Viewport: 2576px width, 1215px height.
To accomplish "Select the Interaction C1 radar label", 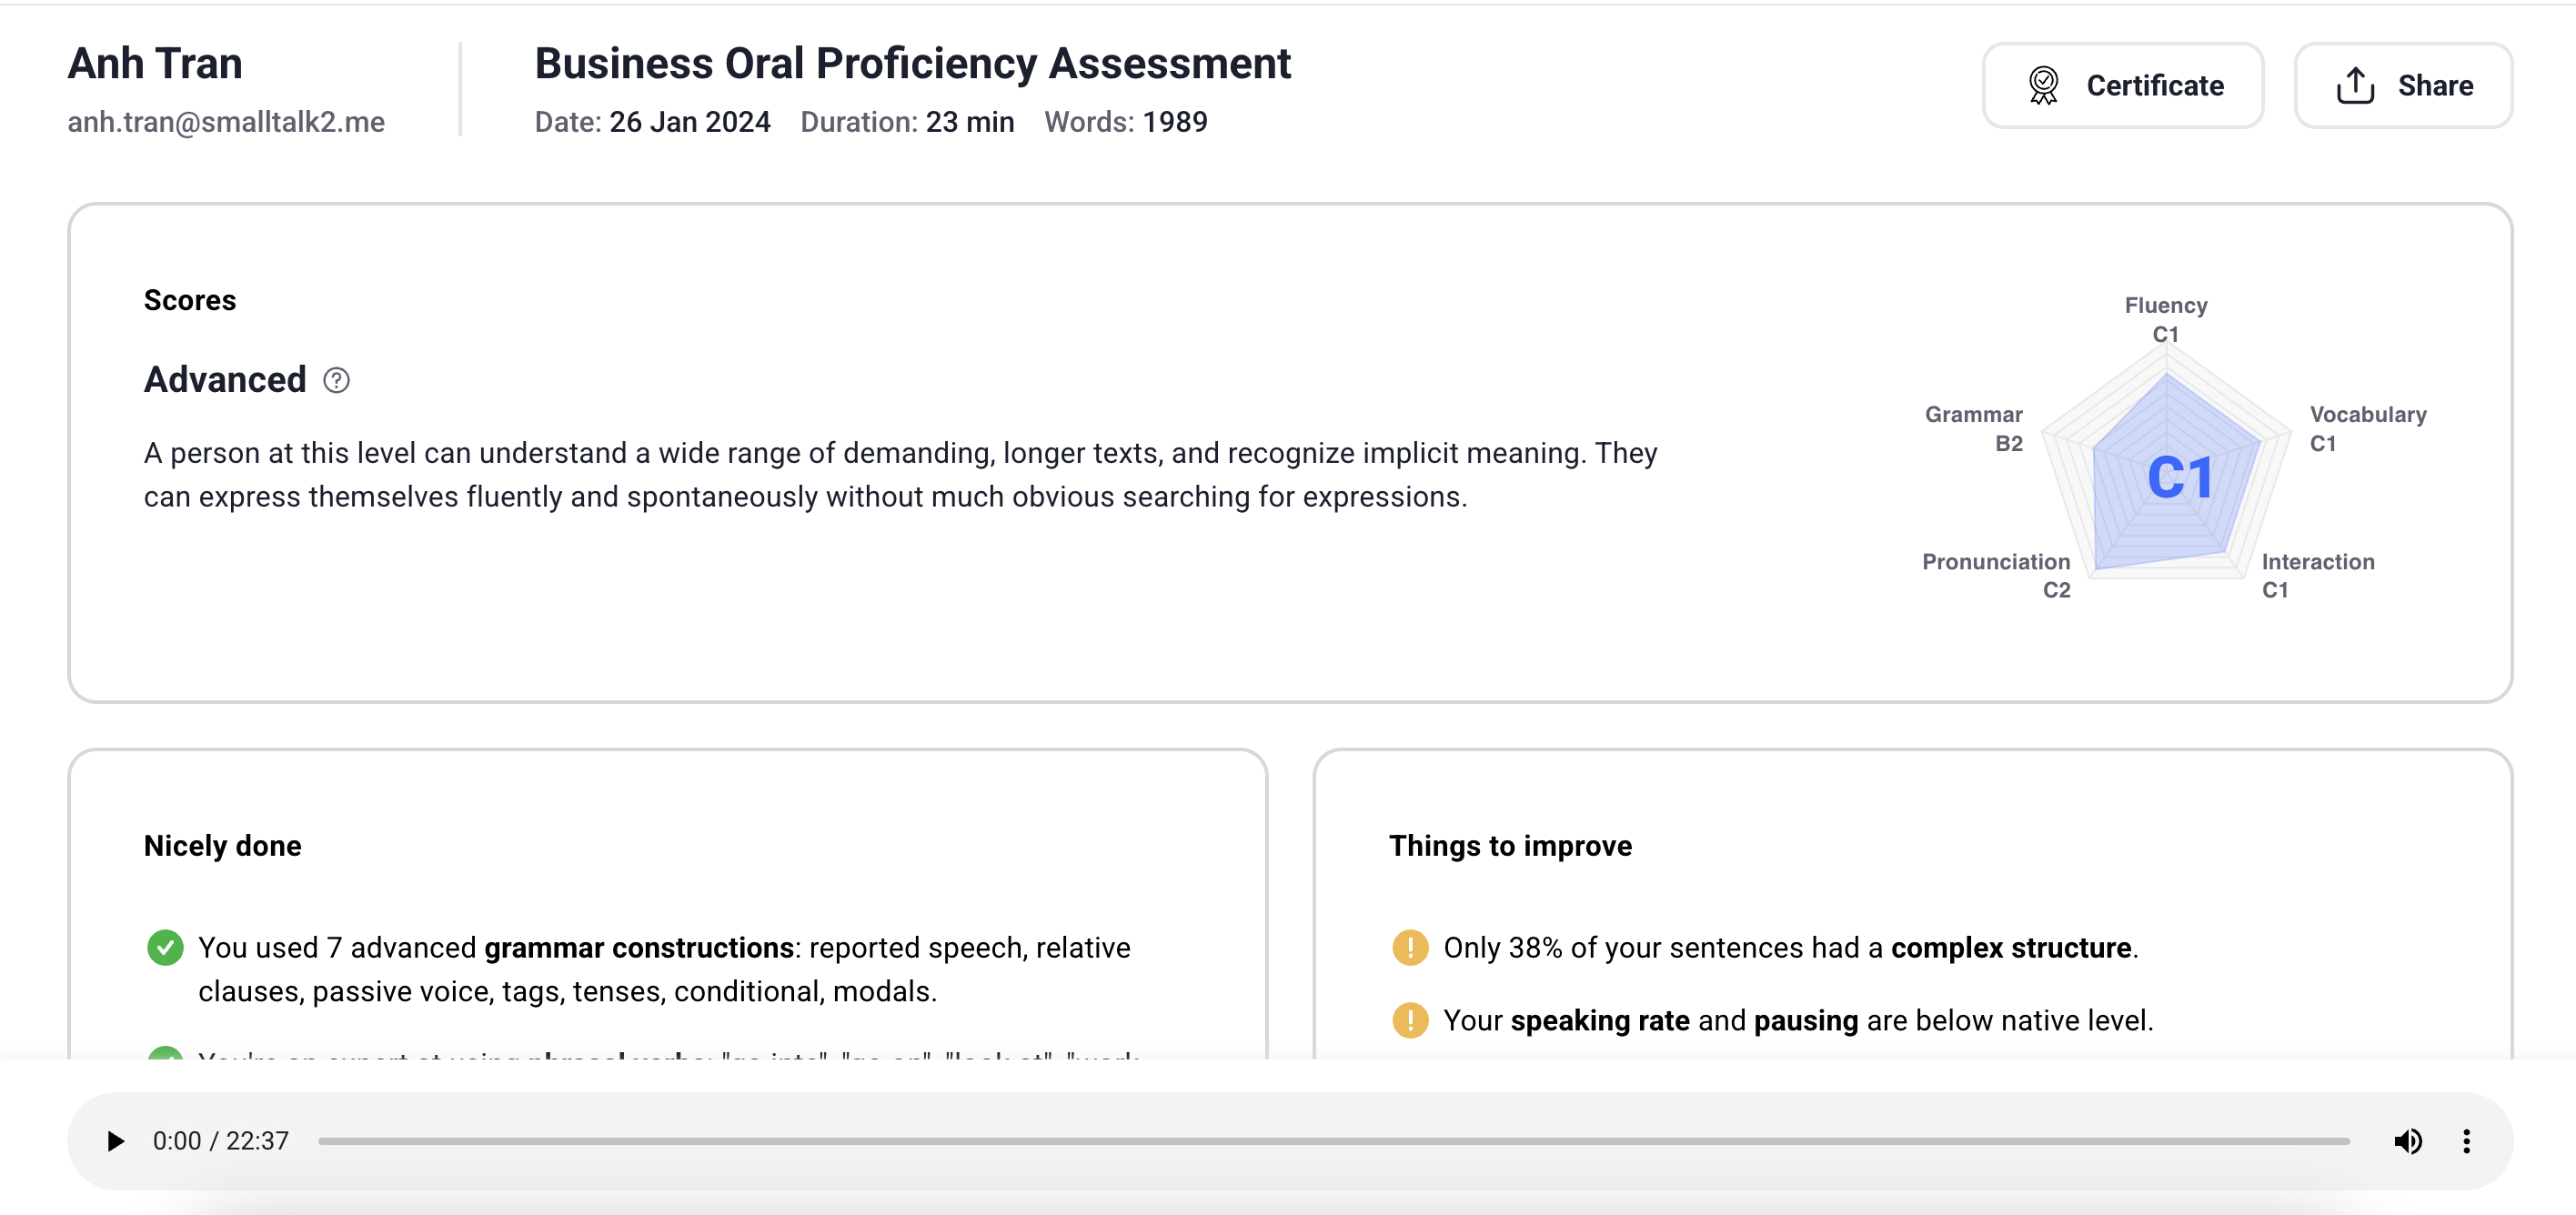I will pos(2317,575).
